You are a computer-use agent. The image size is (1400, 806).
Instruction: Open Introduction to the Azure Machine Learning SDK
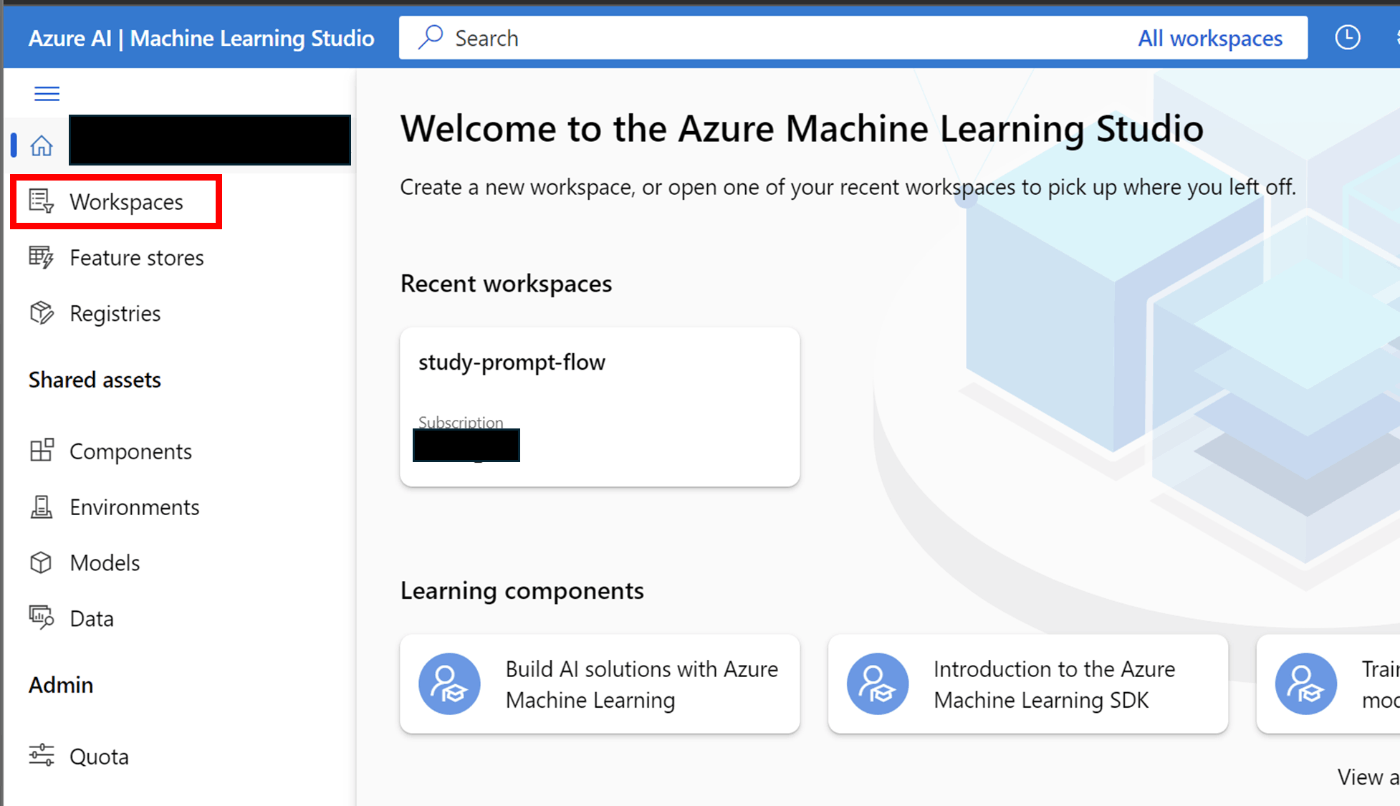(x=1028, y=684)
